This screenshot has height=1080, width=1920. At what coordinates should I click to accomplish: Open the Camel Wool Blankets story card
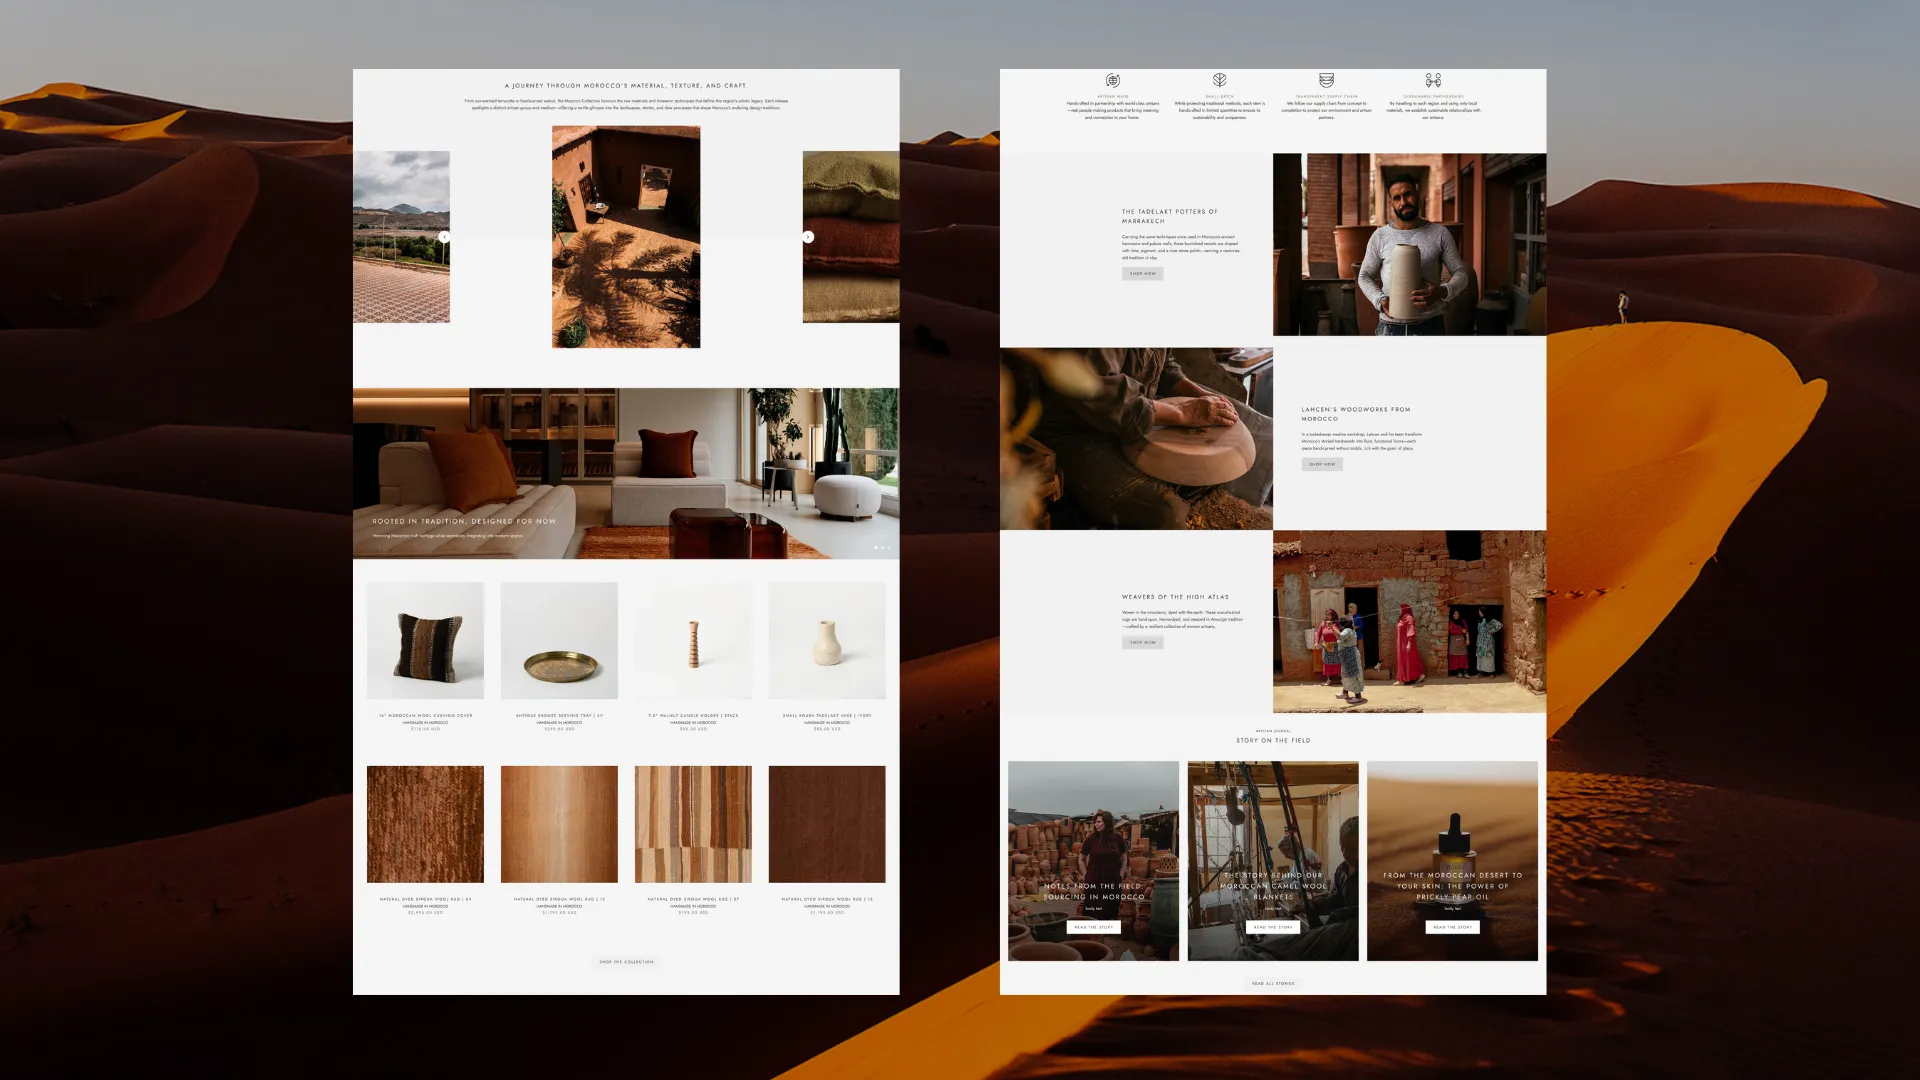click(1273, 860)
